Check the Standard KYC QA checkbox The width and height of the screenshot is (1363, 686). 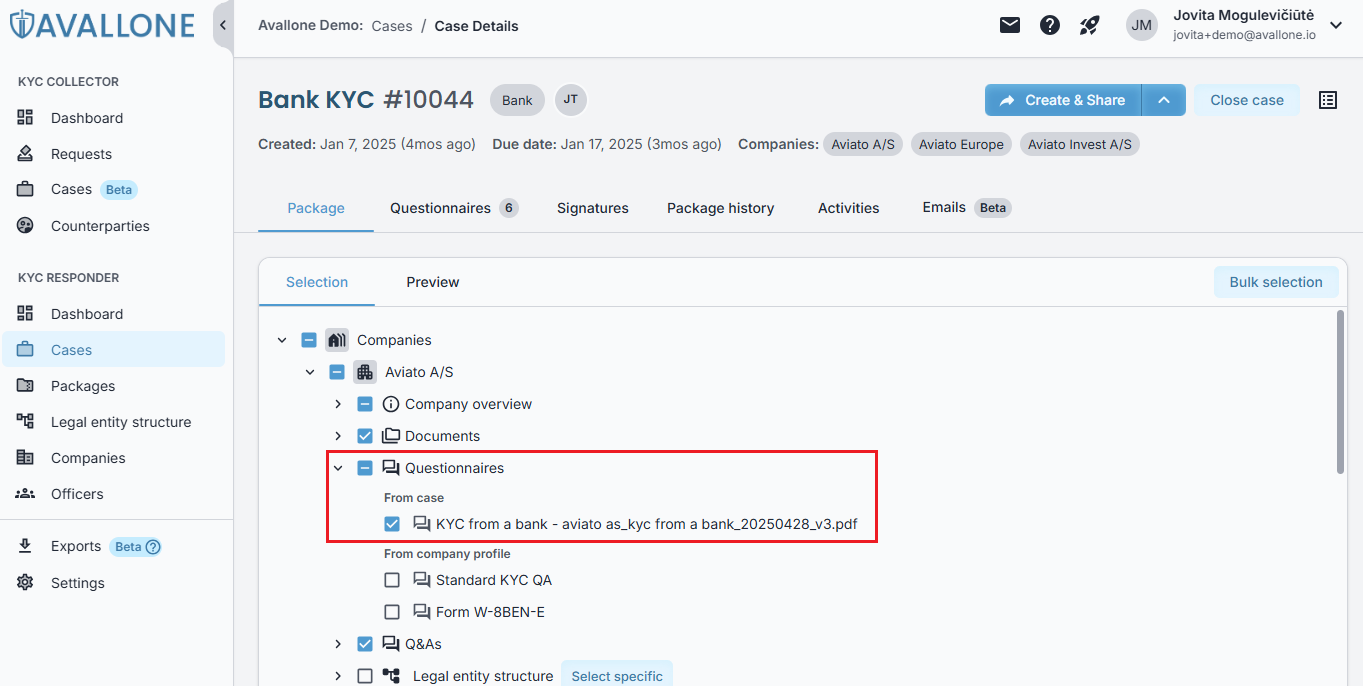click(x=392, y=580)
